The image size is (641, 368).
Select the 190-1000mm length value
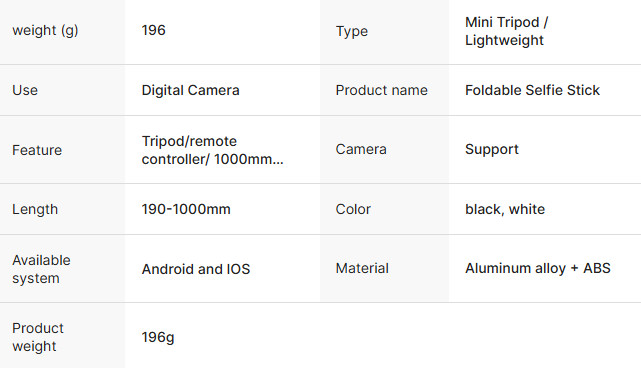(186, 209)
